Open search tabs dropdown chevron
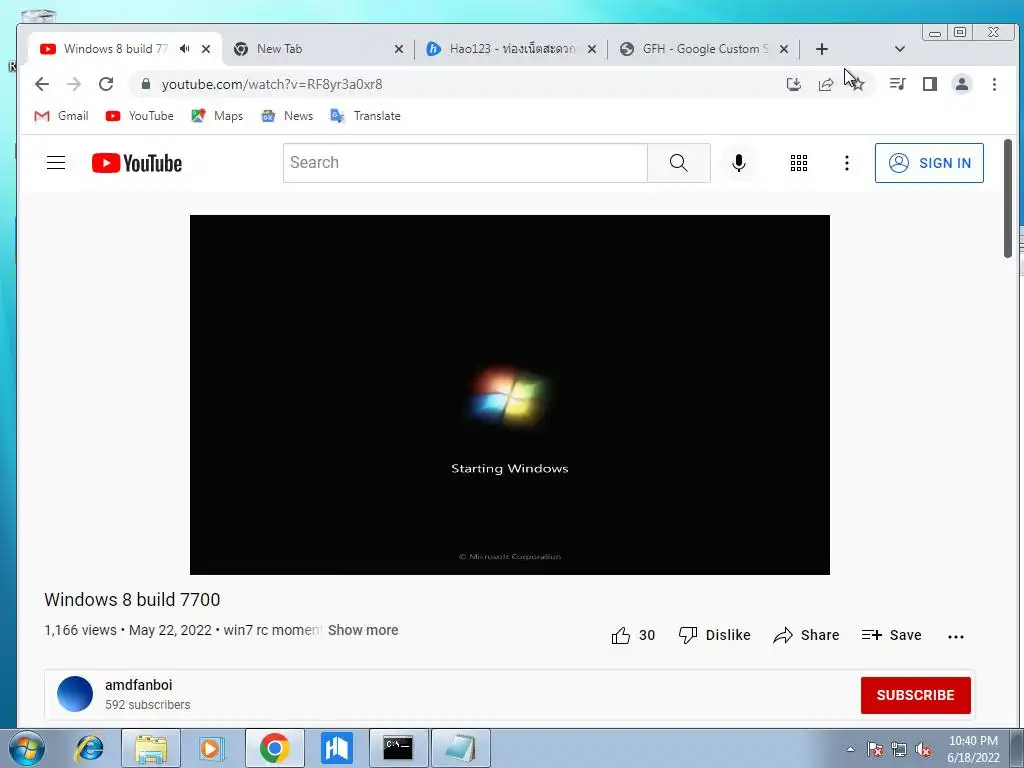The image size is (1024, 768). (x=899, y=49)
